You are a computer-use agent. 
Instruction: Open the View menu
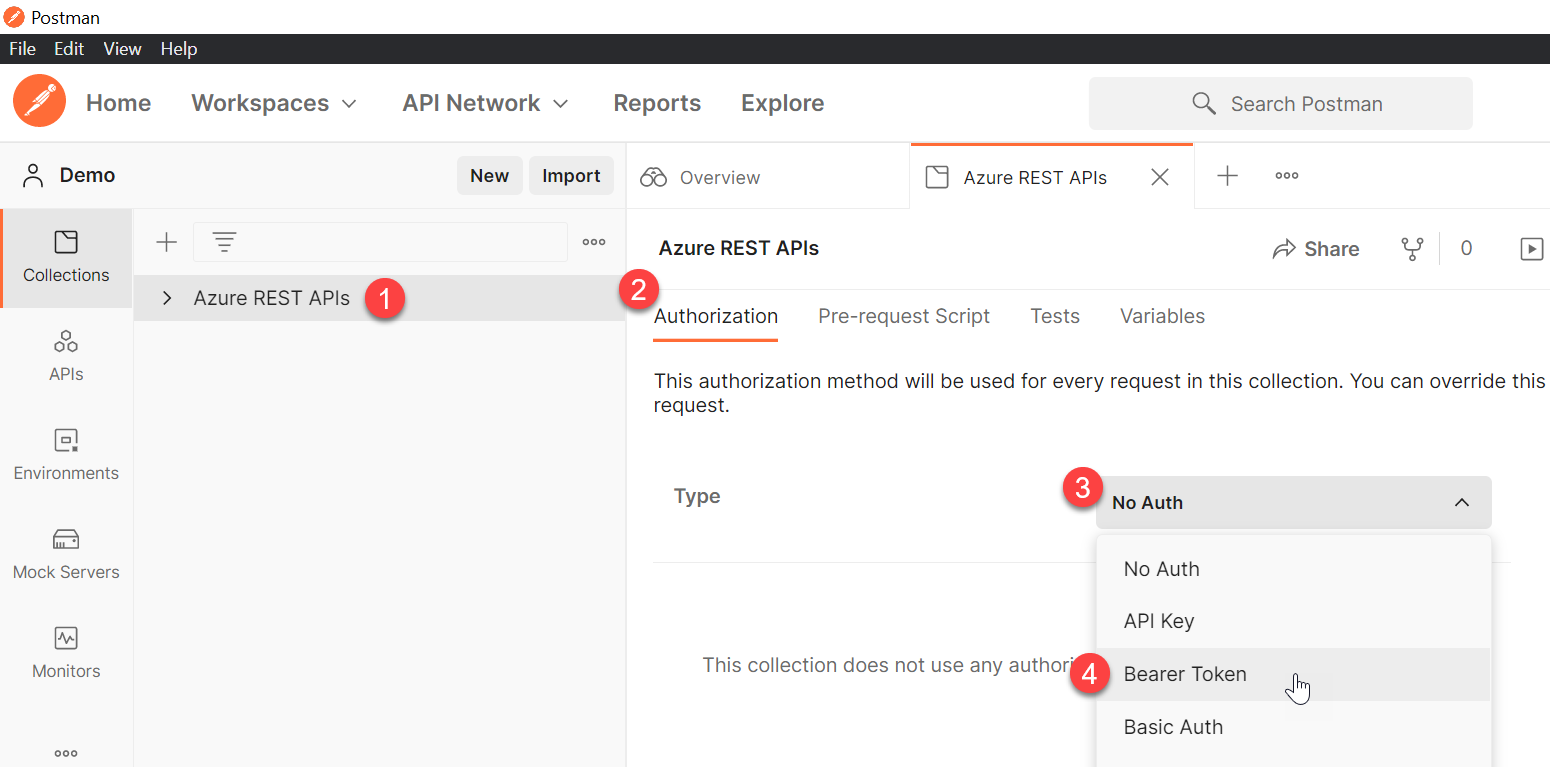coord(123,49)
